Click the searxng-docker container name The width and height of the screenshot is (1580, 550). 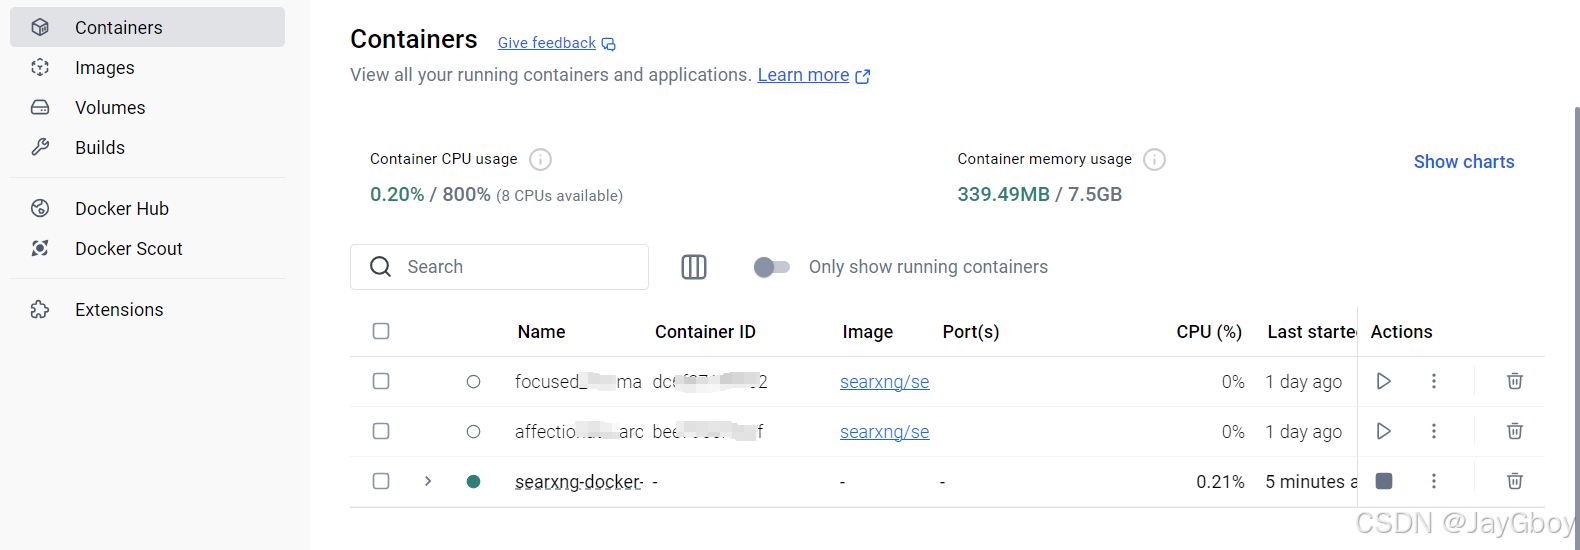tap(579, 482)
